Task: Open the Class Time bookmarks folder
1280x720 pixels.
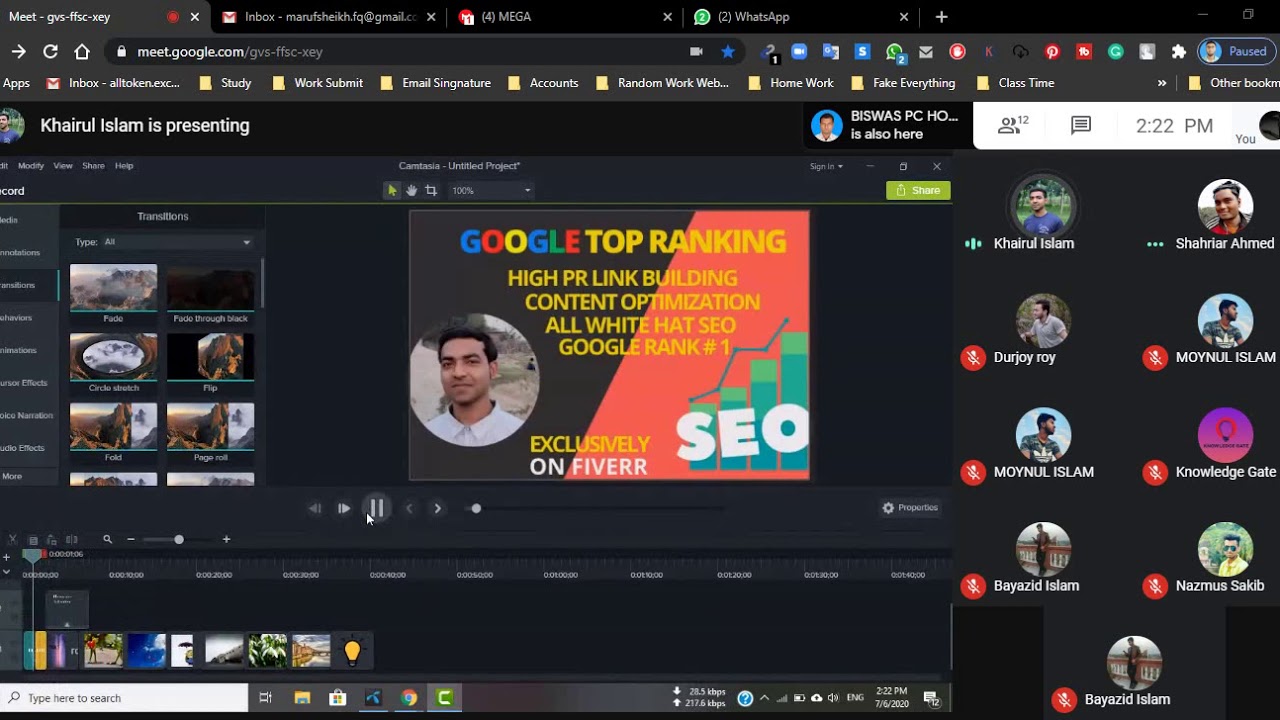Action: point(1015,83)
